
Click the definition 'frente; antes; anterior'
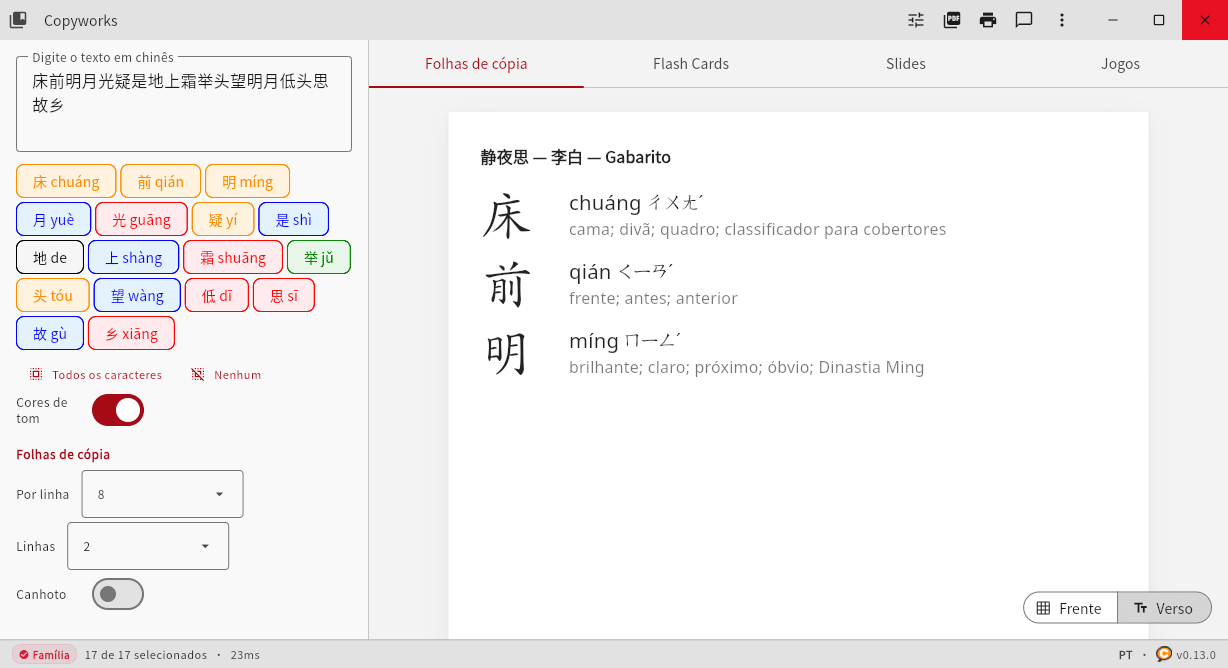tap(653, 298)
